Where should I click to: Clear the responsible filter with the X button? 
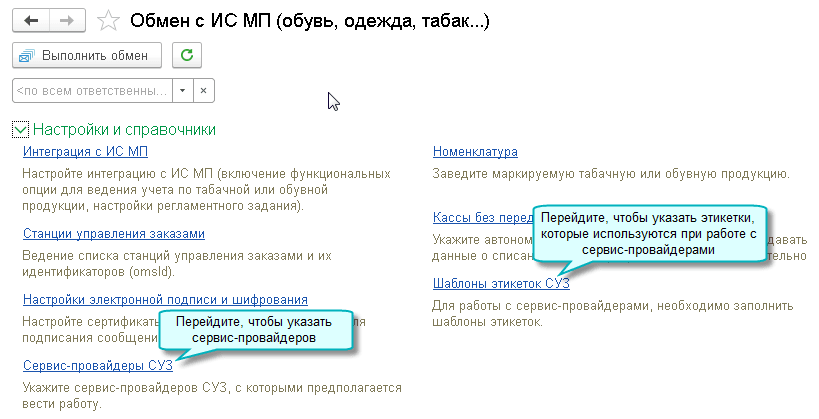click(203, 90)
